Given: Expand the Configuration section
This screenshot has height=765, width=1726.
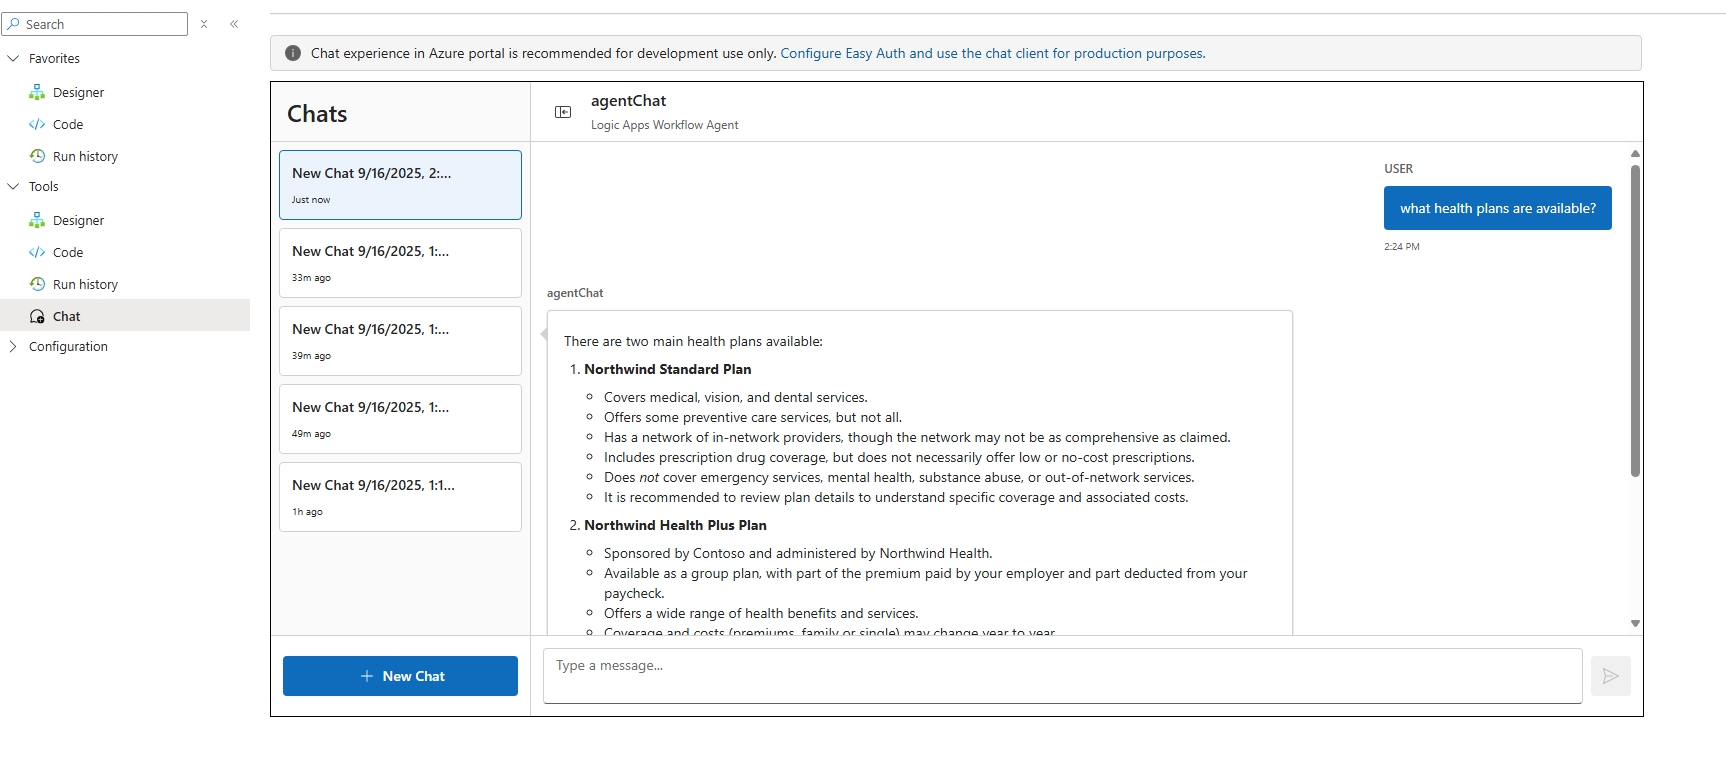Looking at the screenshot, I should pyautogui.click(x=14, y=346).
